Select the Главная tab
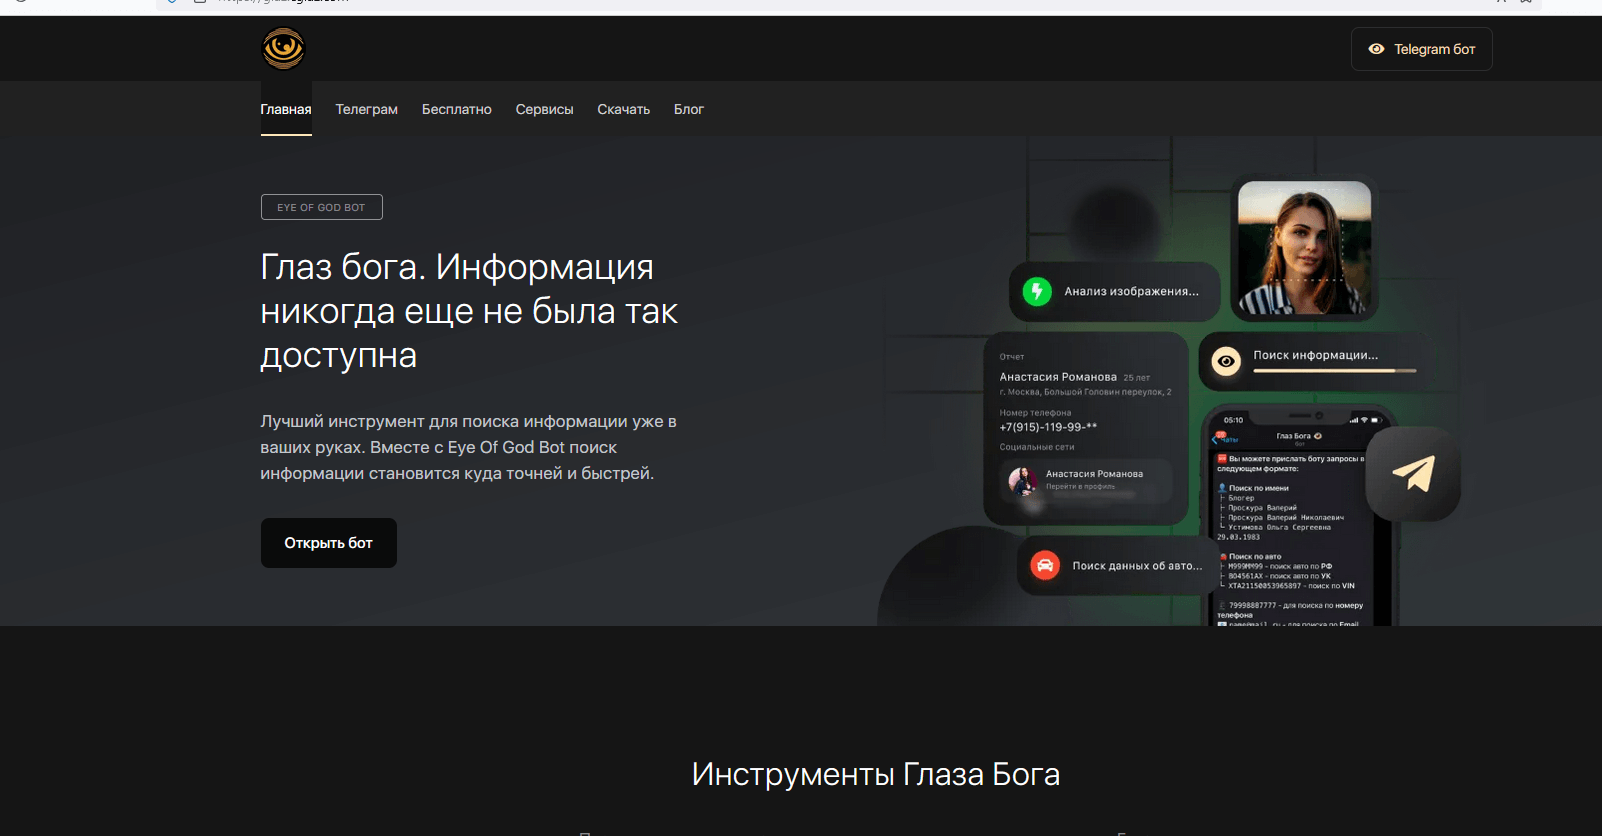The image size is (1602, 836). (x=286, y=109)
